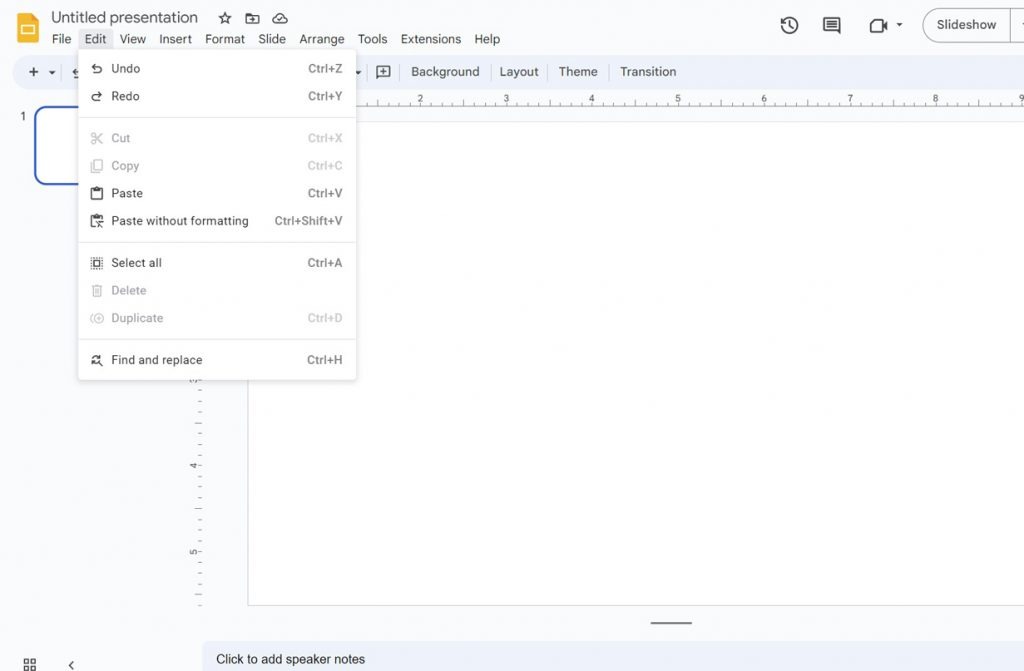Select Find and replace in Edit menu
The height and width of the screenshot is (671, 1024).
156,360
